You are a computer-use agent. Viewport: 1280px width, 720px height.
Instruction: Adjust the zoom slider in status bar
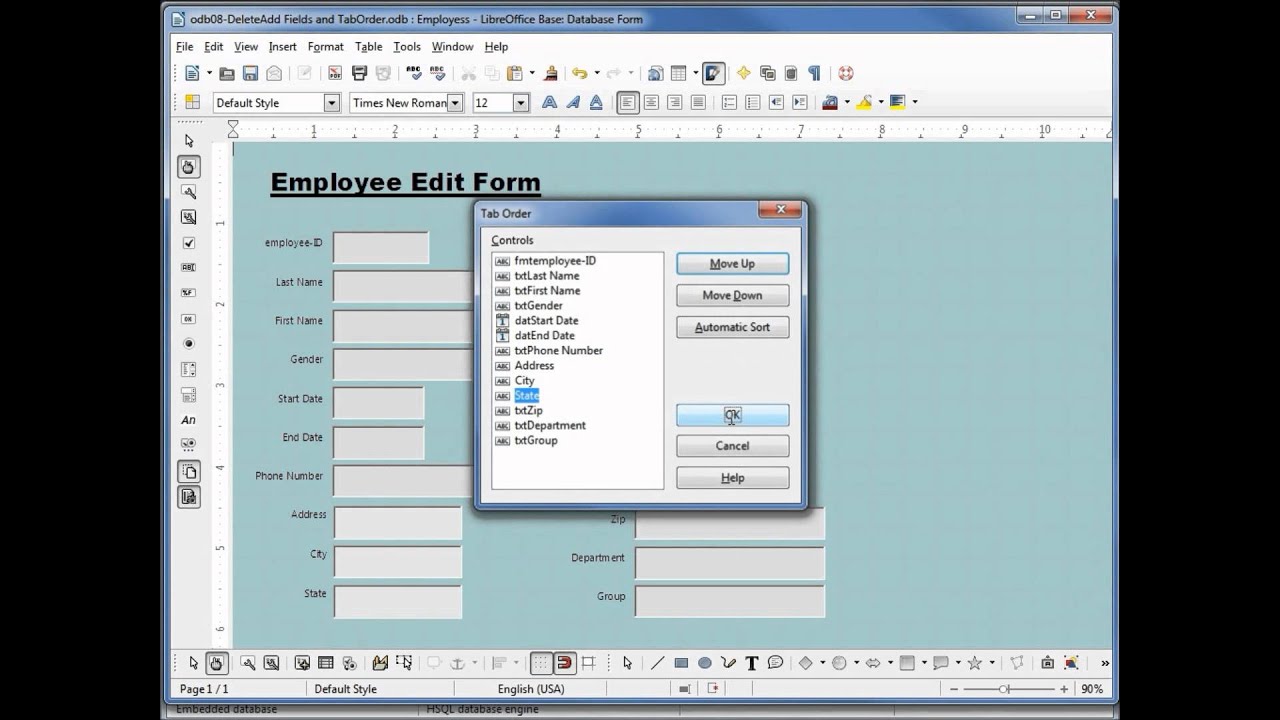(1004, 689)
